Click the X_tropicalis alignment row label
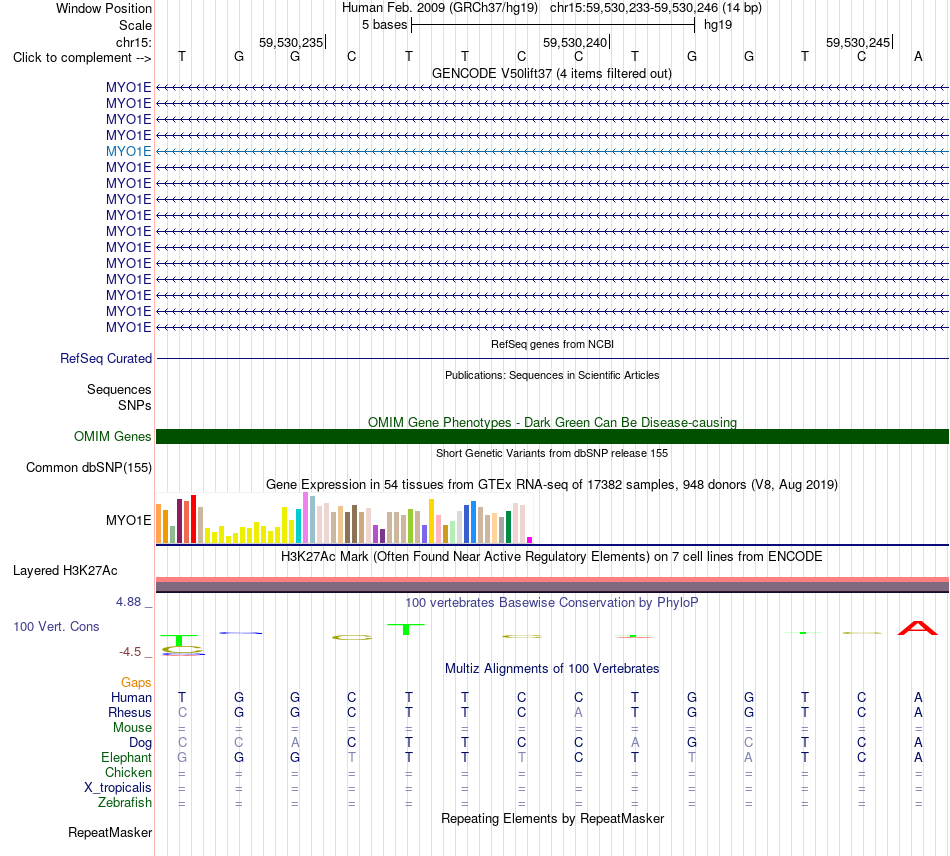This screenshot has height=856, width=950. point(118,788)
